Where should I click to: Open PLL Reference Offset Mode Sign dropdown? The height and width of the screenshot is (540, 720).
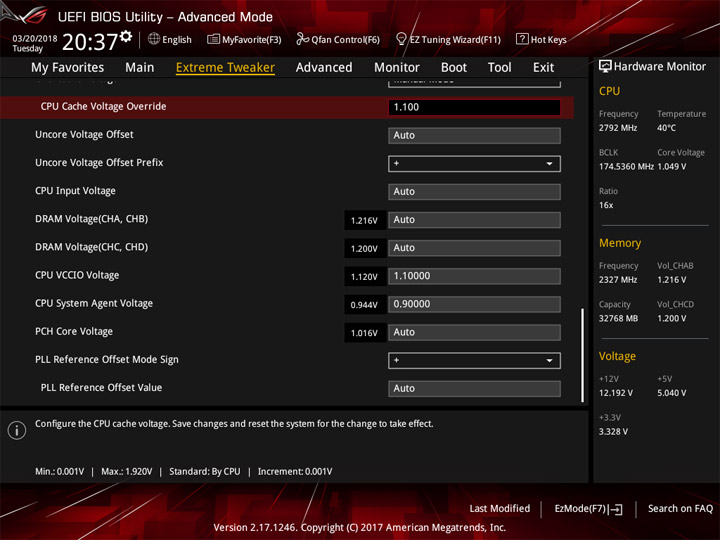click(x=474, y=360)
